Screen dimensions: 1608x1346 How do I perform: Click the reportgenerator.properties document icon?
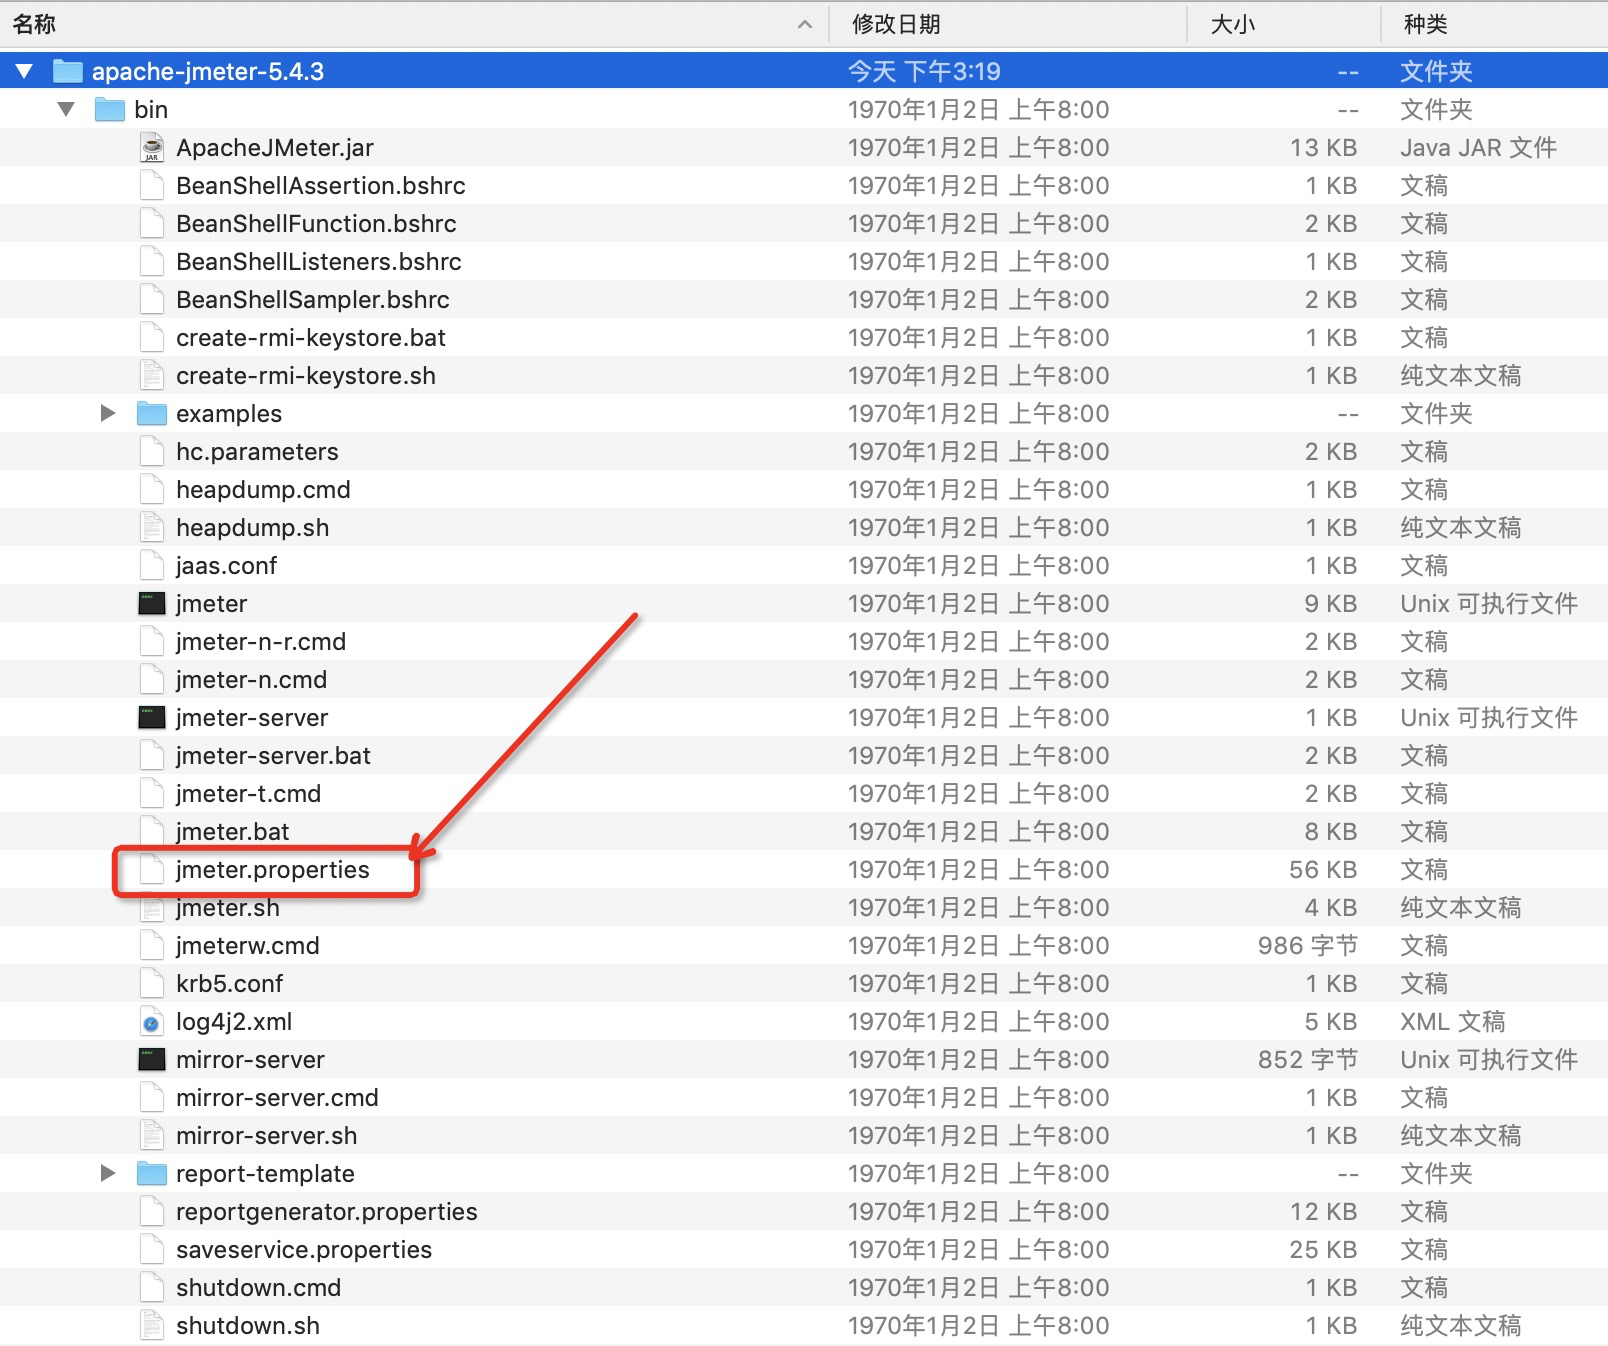pyautogui.click(x=152, y=1211)
